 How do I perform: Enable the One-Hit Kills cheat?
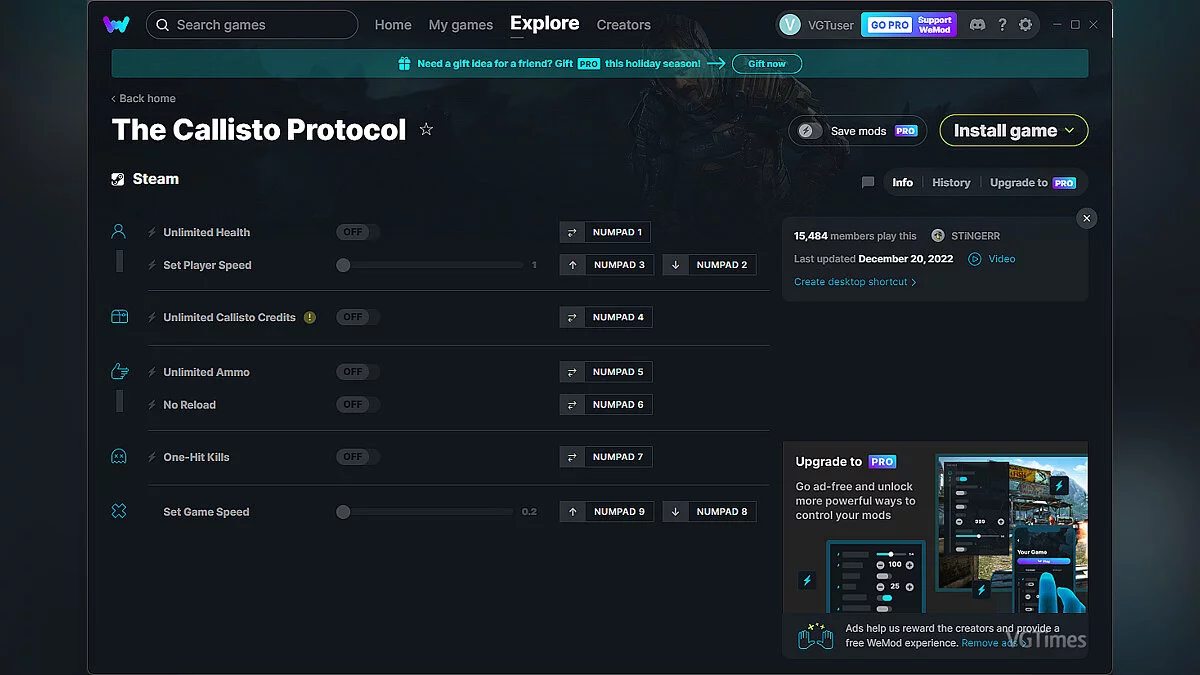click(355, 456)
